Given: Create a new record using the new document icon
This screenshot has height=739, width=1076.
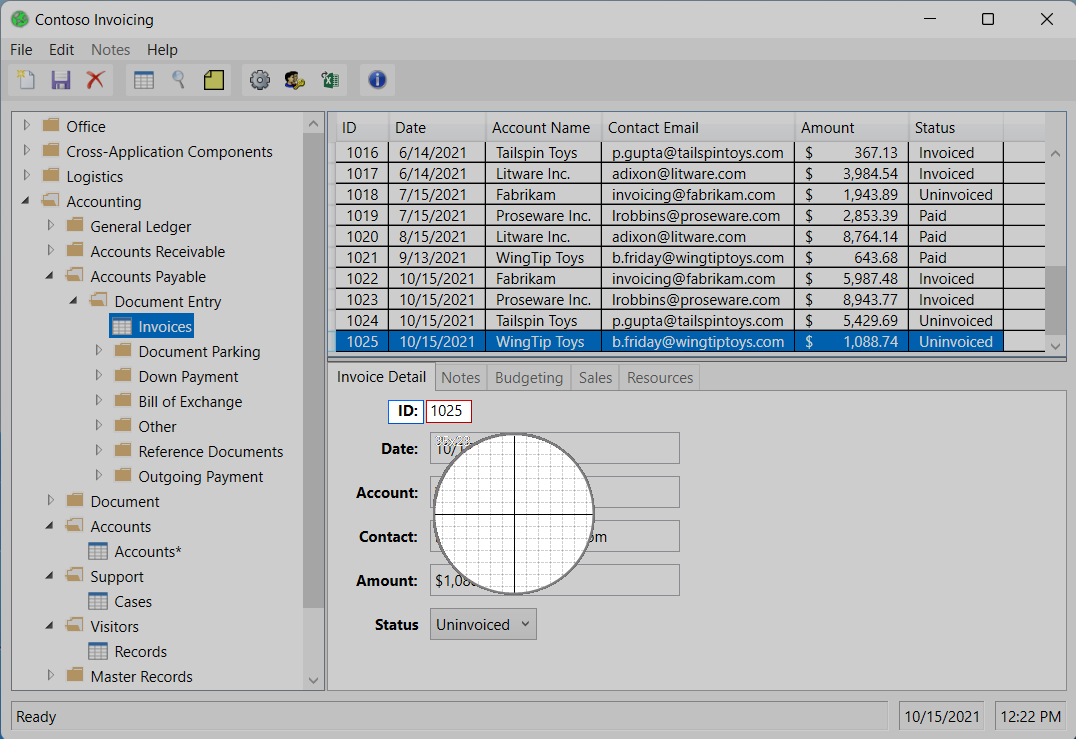Looking at the screenshot, I should pos(25,80).
